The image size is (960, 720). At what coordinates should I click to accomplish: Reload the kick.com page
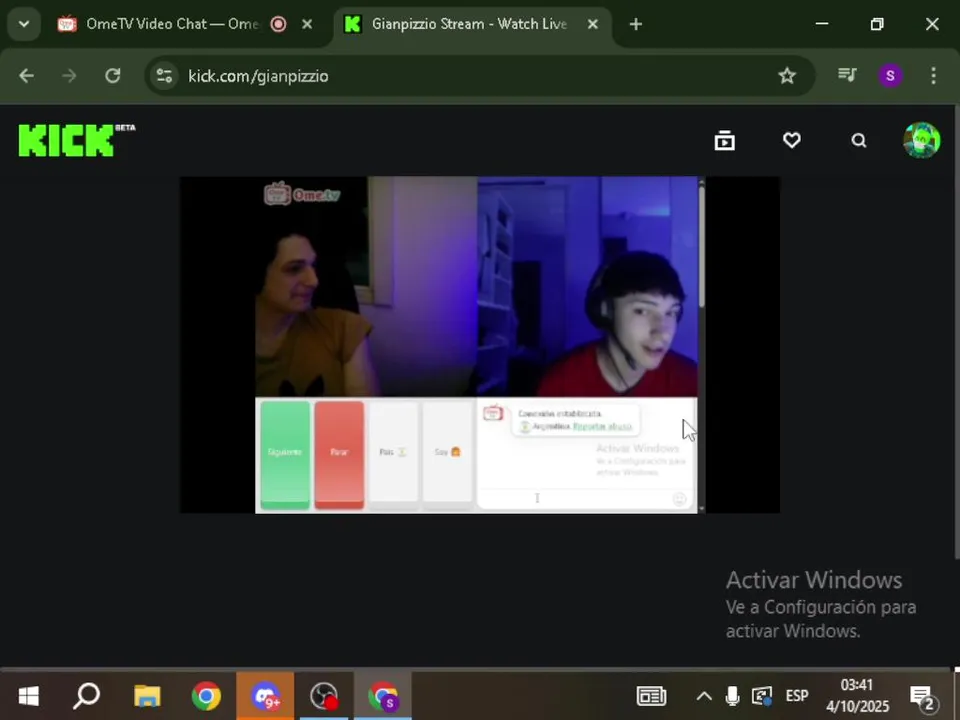point(113,76)
